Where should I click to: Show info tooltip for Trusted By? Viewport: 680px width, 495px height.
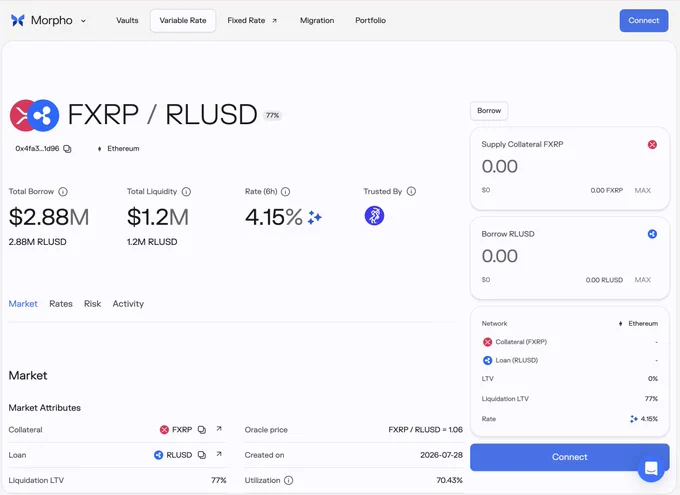[411, 191]
